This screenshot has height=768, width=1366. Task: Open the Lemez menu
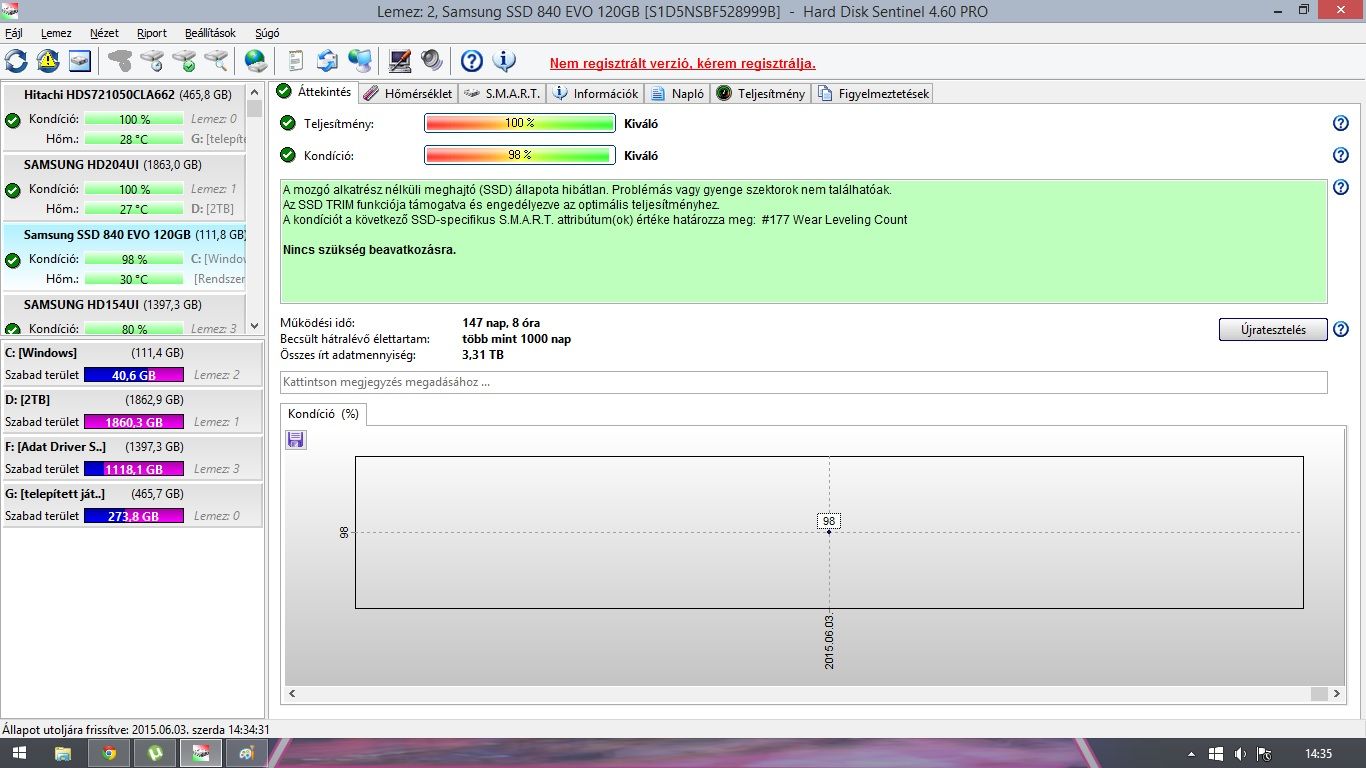56,33
